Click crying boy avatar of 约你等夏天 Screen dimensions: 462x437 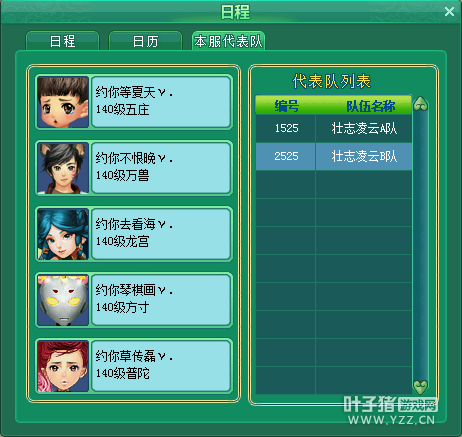coord(63,102)
